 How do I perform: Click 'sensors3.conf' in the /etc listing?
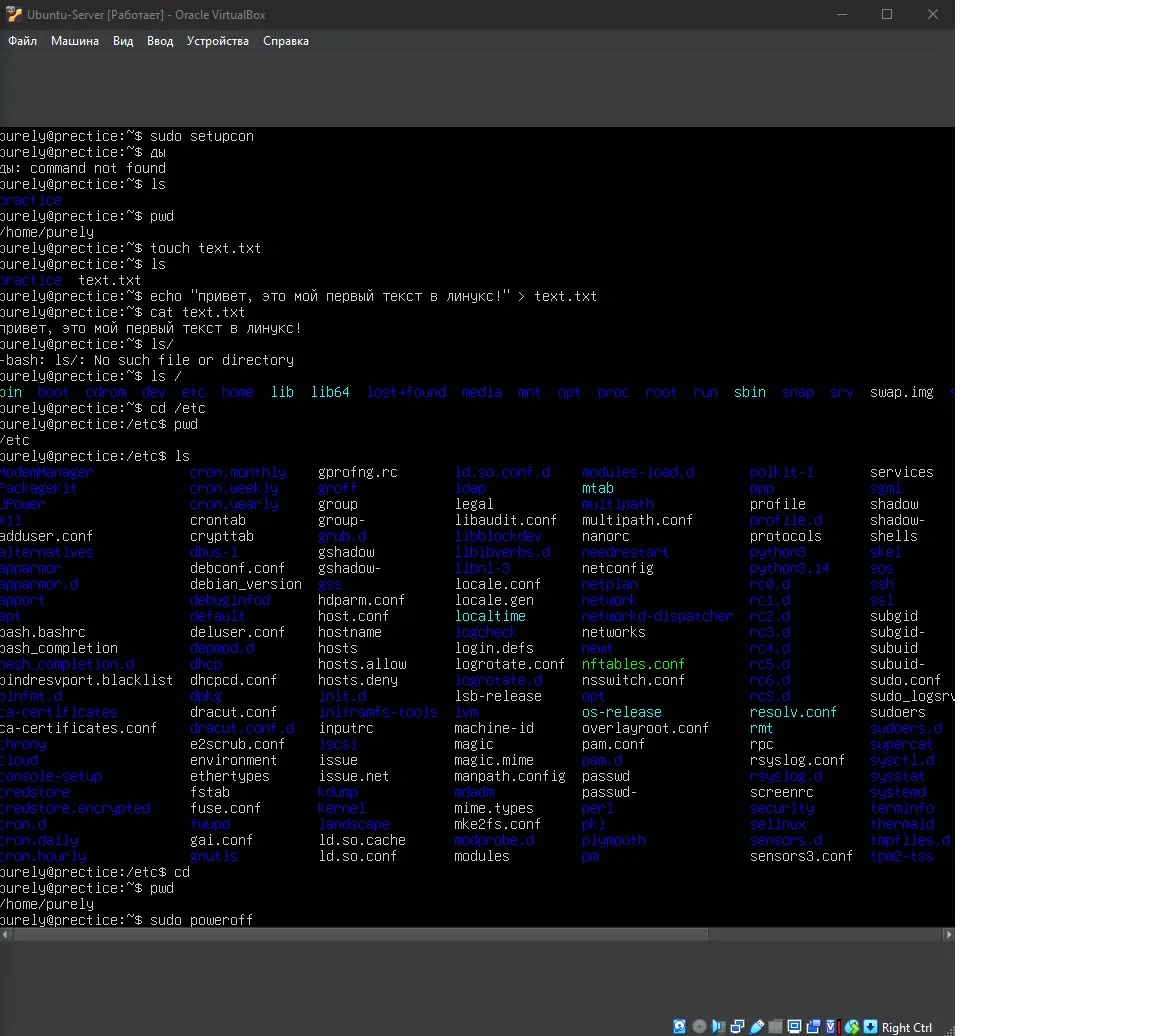[801, 856]
